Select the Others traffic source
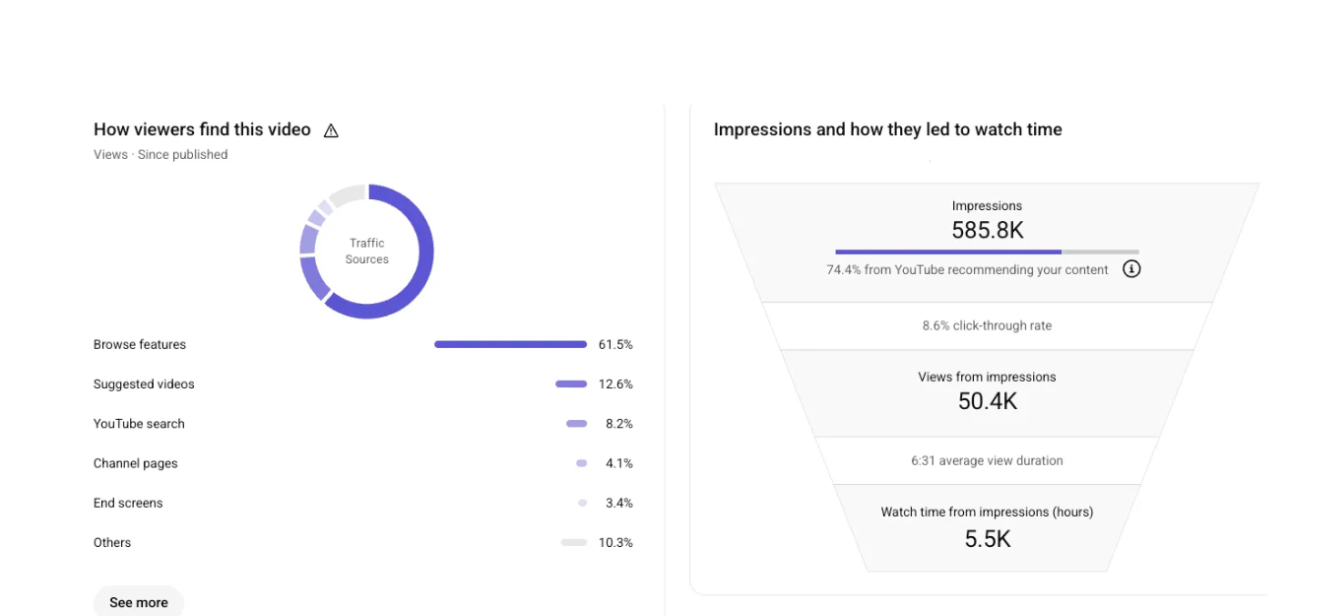 point(112,543)
